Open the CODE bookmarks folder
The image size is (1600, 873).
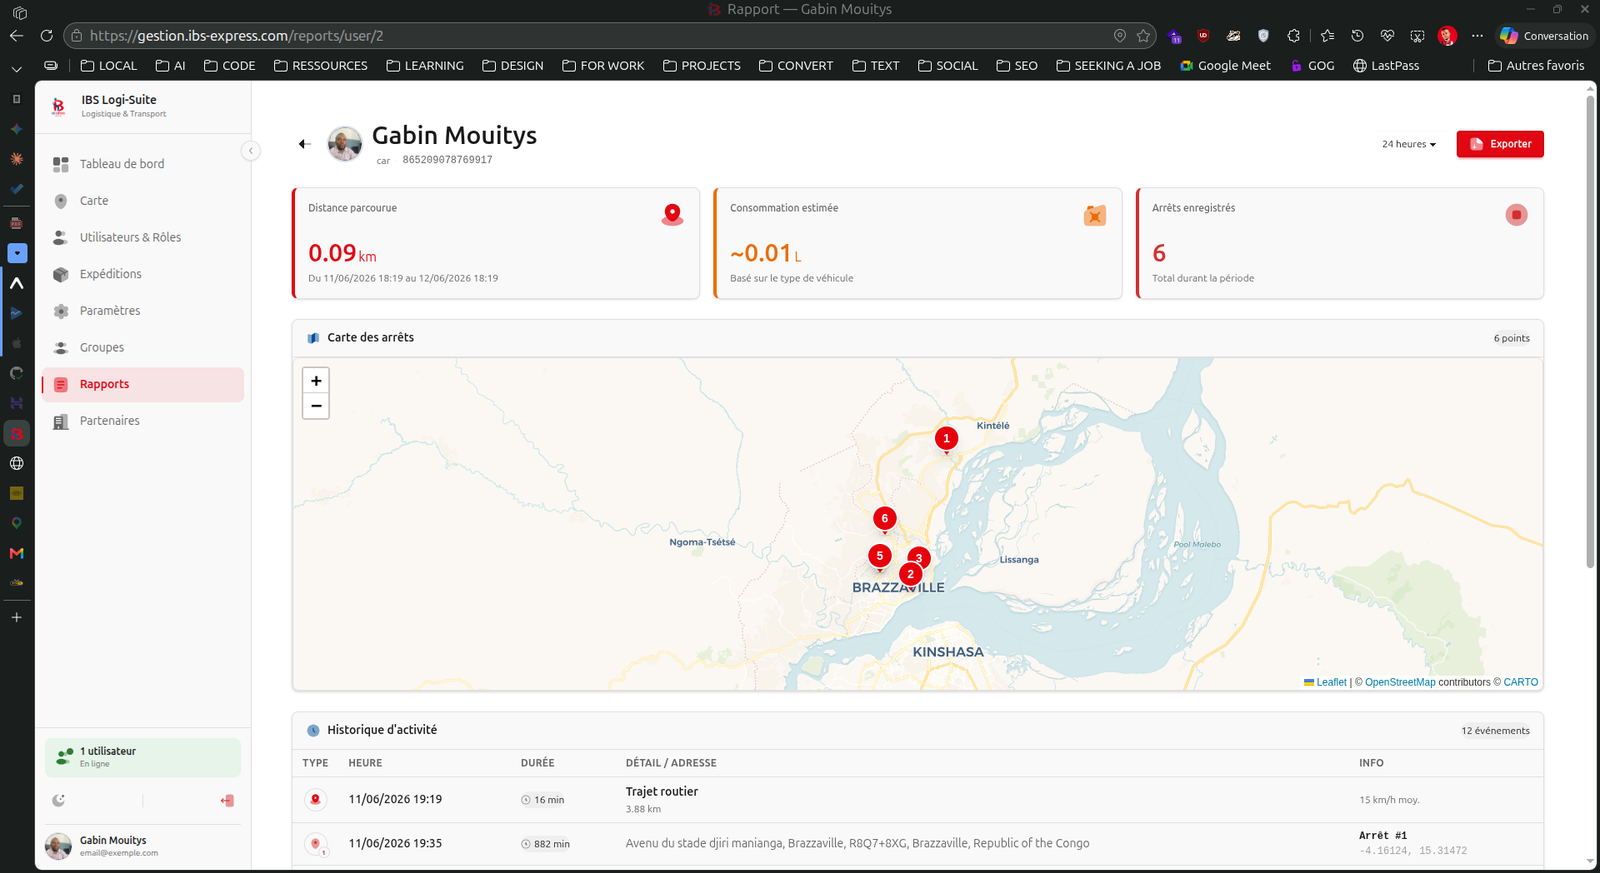[230, 66]
